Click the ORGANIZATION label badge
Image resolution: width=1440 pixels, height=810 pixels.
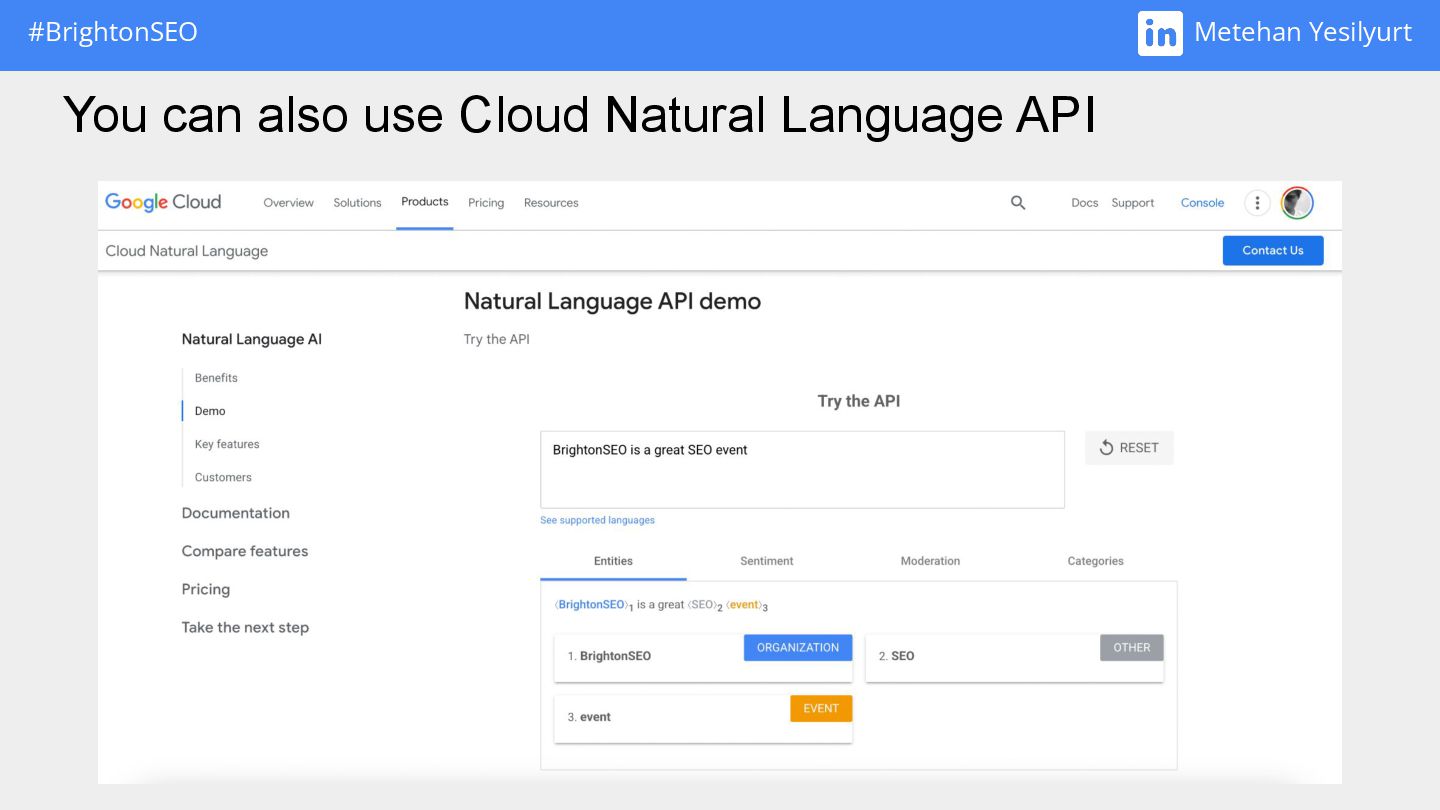pos(798,647)
